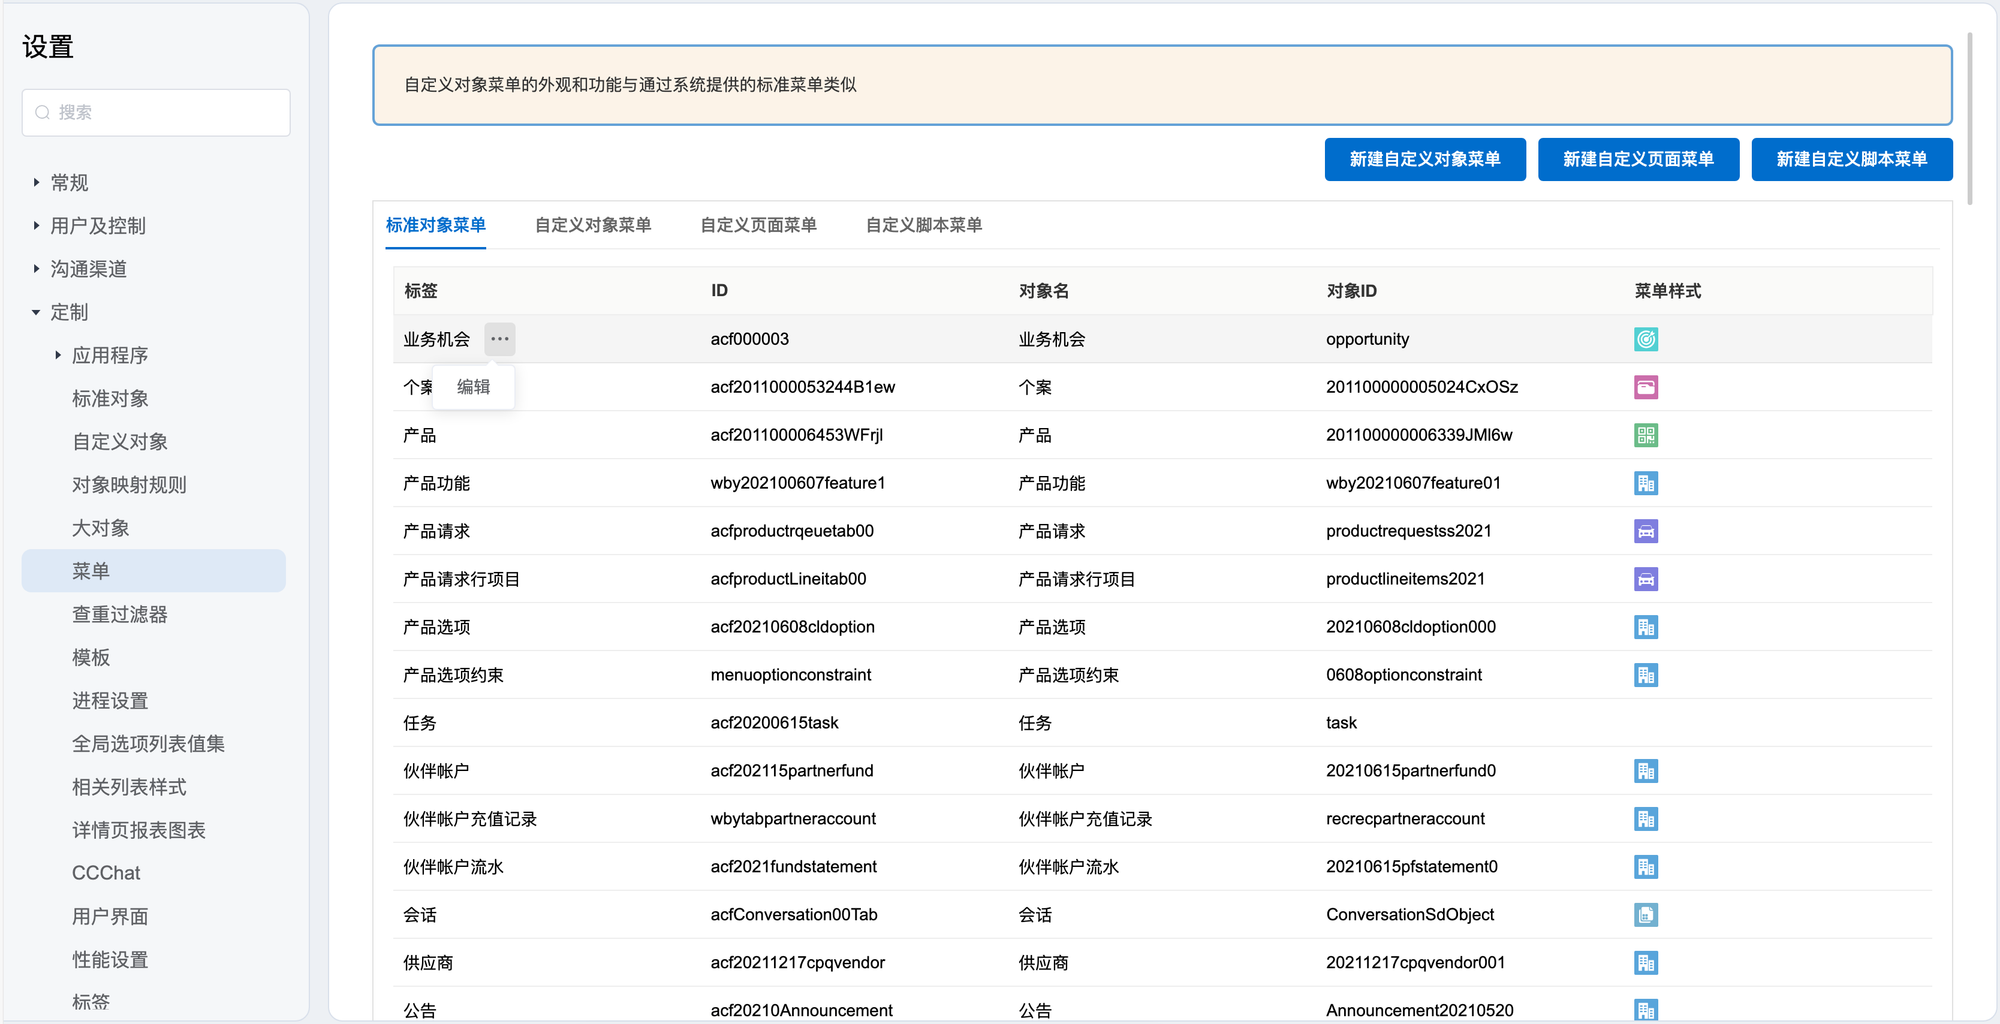Click the green grid icon in 产品 row
Image resolution: width=2000 pixels, height=1024 pixels.
click(x=1645, y=435)
